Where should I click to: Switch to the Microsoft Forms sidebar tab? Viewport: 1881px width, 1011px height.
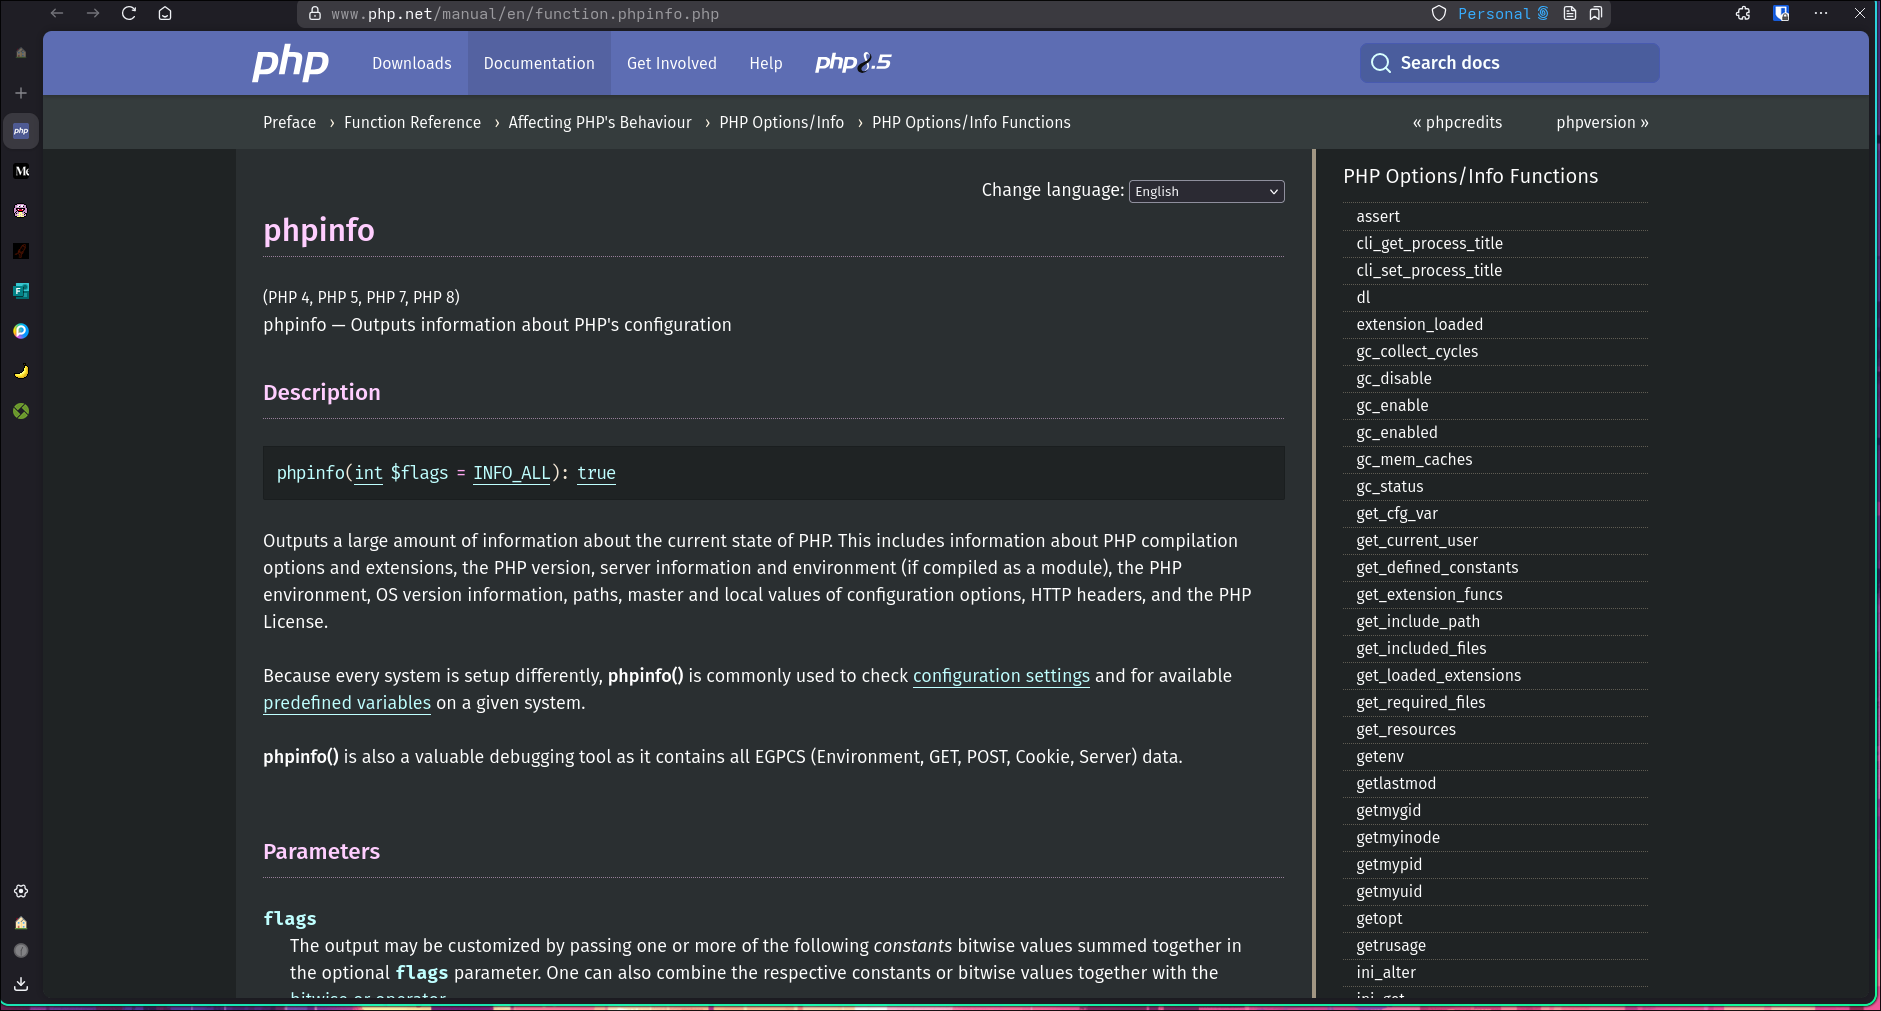pyautogui.click(x=21, y=291)
